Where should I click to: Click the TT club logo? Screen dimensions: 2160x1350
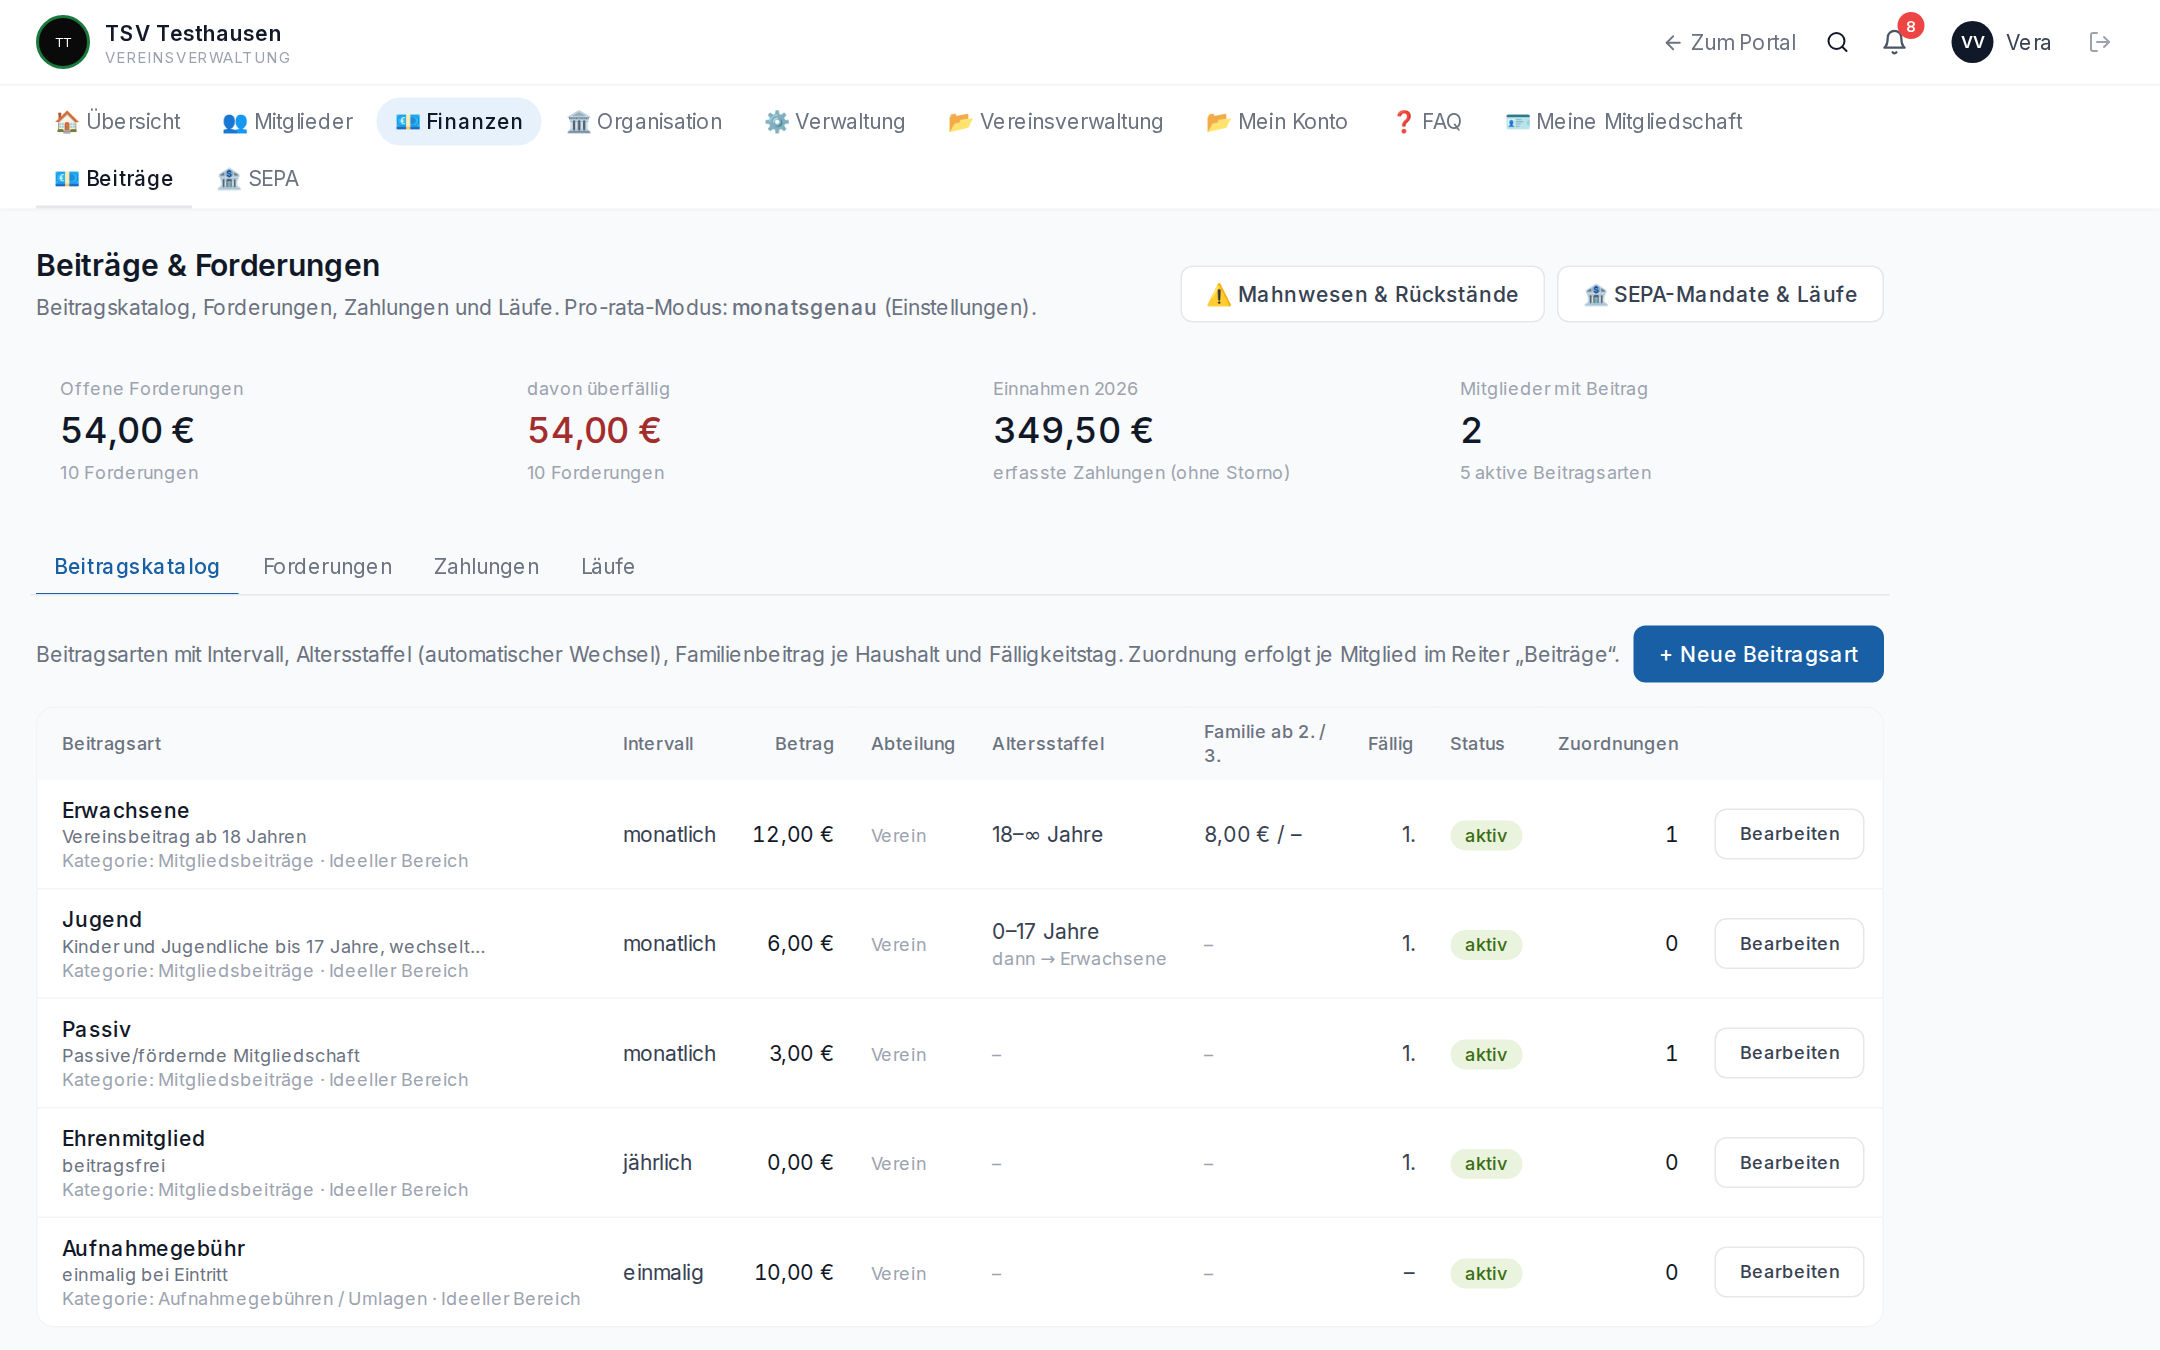click(x=63, y=42)
